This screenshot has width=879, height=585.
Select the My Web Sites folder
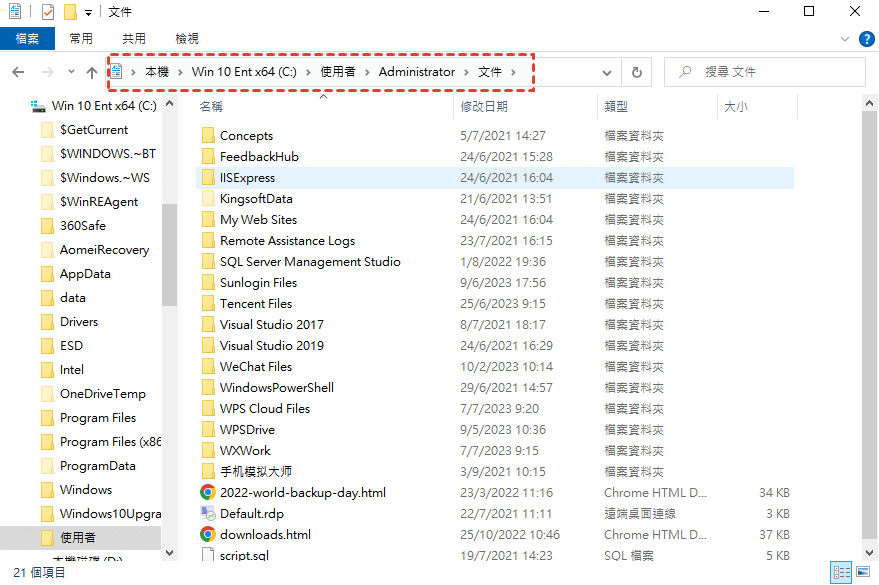(258, 220)
